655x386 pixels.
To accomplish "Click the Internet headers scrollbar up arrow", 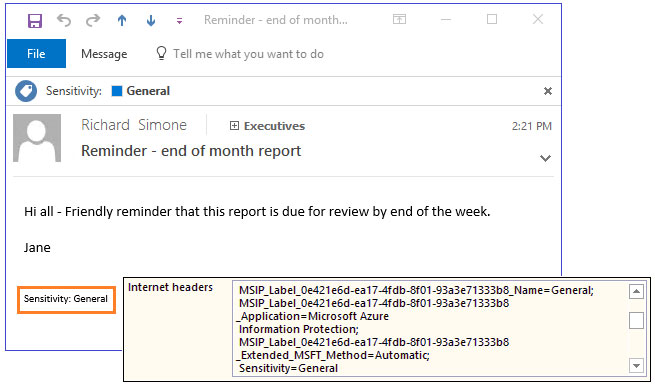I will click(636, 291).
